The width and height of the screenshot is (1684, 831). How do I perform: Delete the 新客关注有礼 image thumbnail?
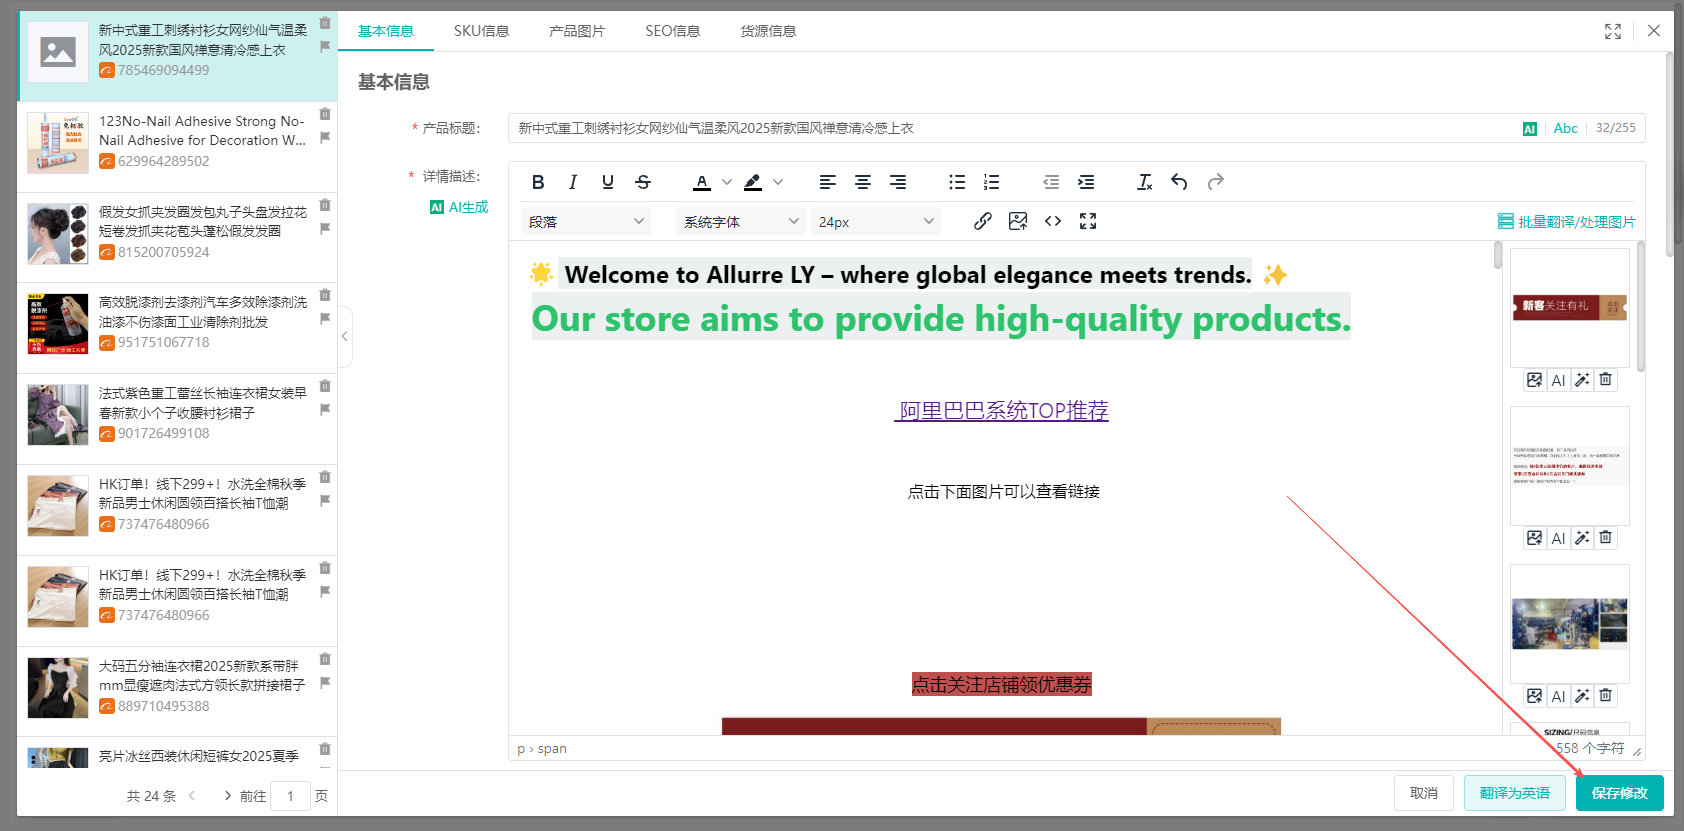coord(1605,380)
